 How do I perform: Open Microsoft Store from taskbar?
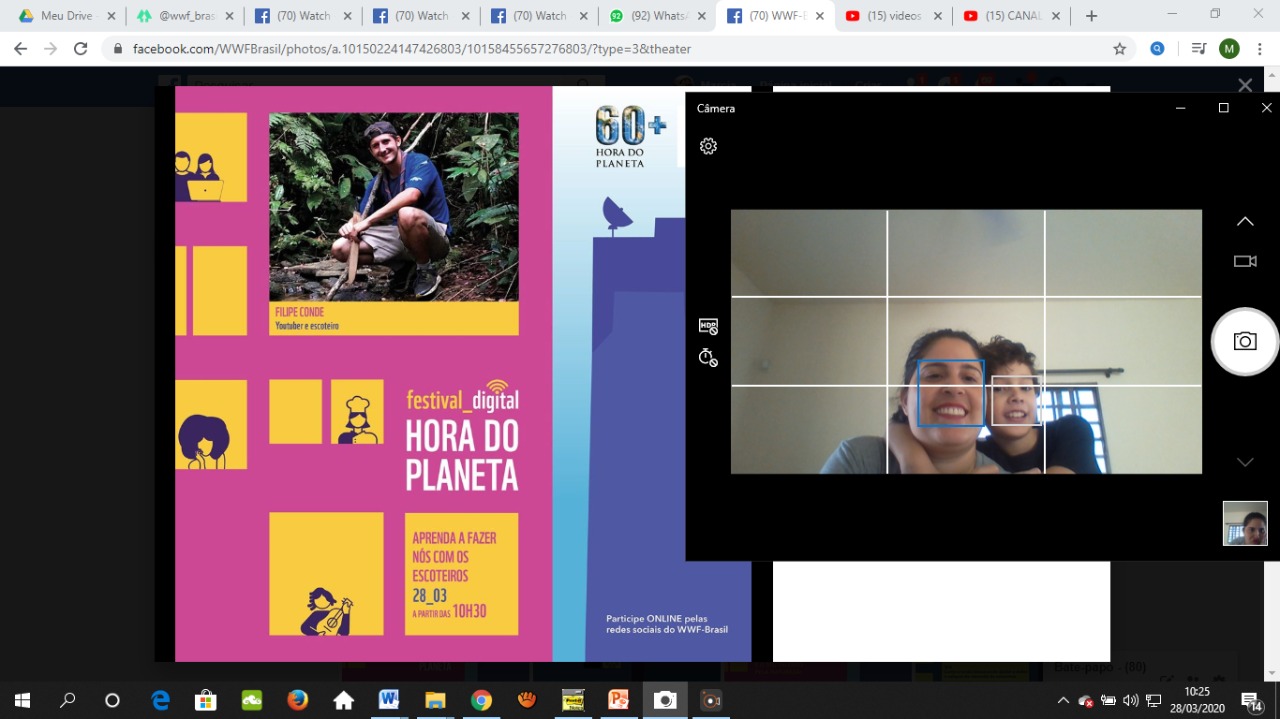coord(206,700)
